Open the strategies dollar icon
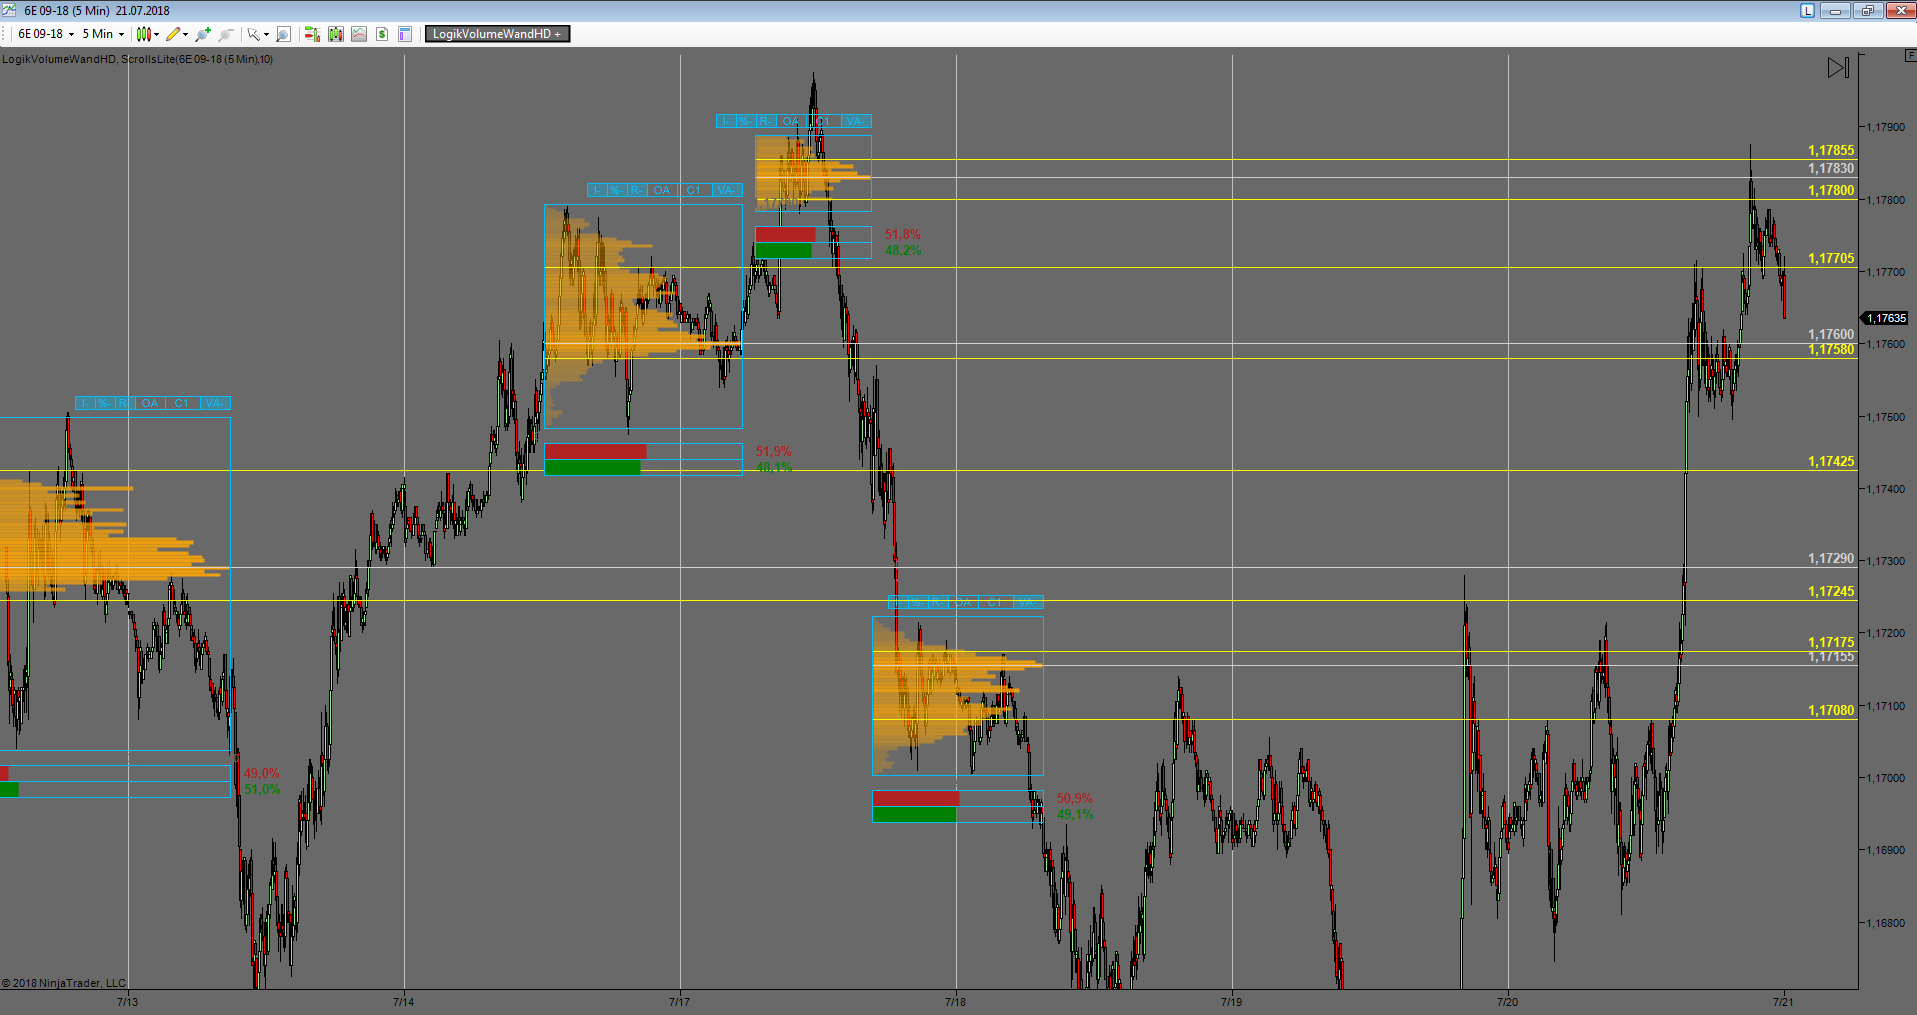The image size is (1917, 1015). [382, 34]
